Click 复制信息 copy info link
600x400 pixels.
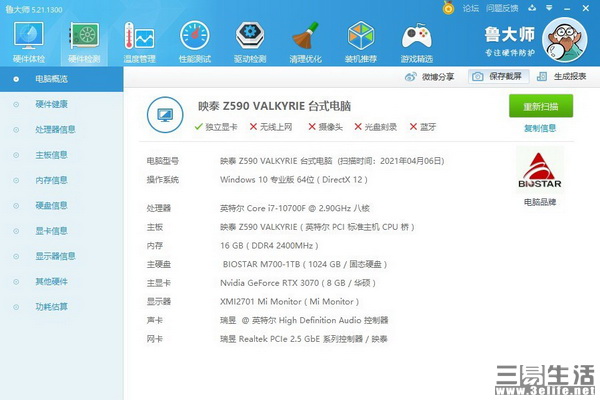coord(540,128)
